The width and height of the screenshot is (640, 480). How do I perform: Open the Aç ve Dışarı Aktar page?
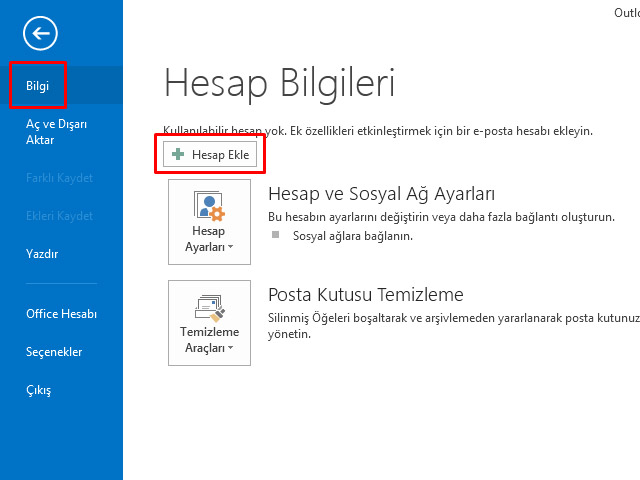[56, 132]
